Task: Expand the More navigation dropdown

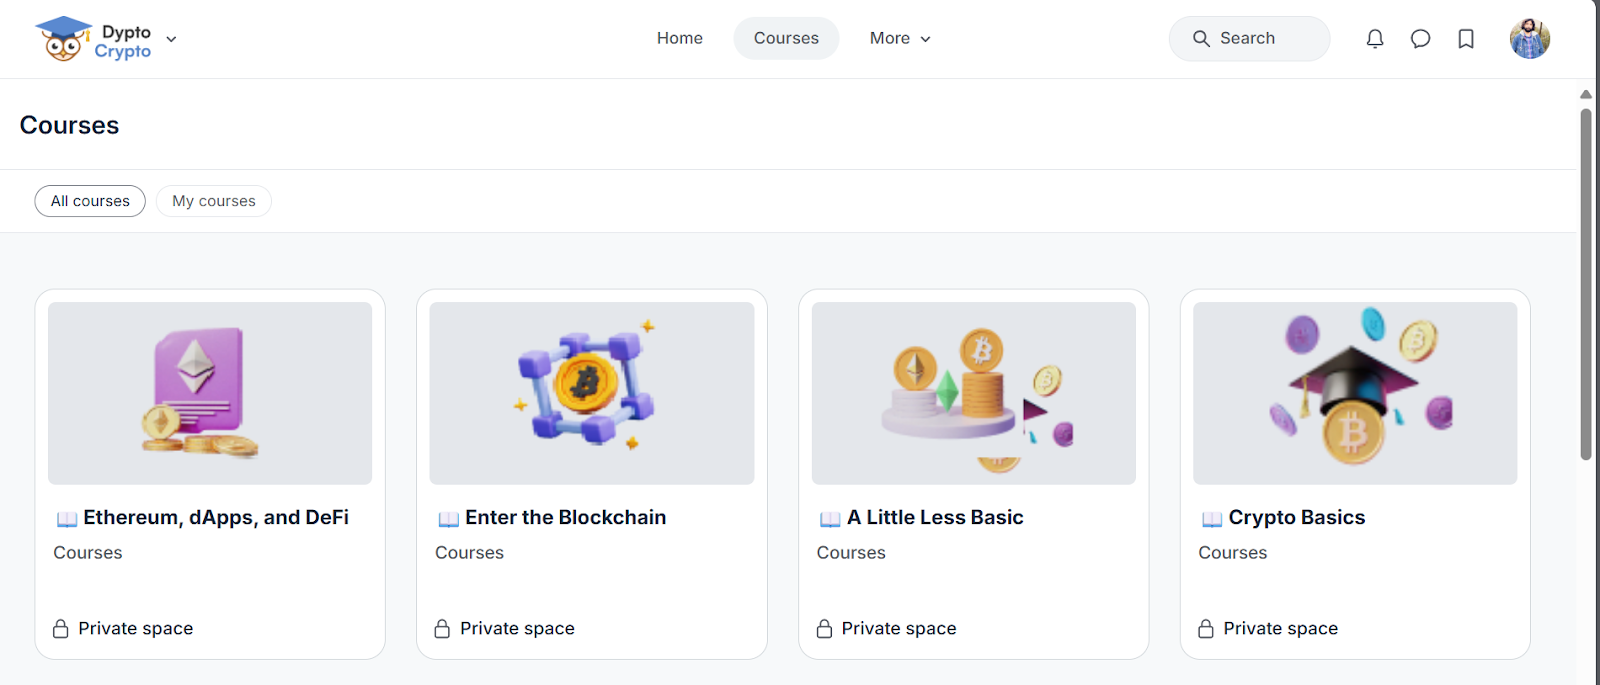Action: 900,38
